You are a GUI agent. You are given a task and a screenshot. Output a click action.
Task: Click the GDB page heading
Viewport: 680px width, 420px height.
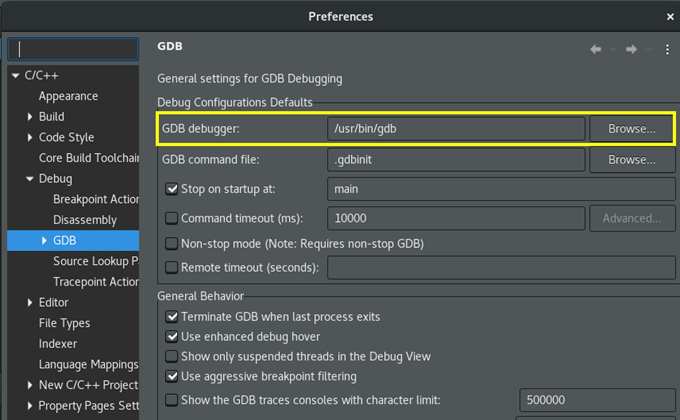(170, 46)
